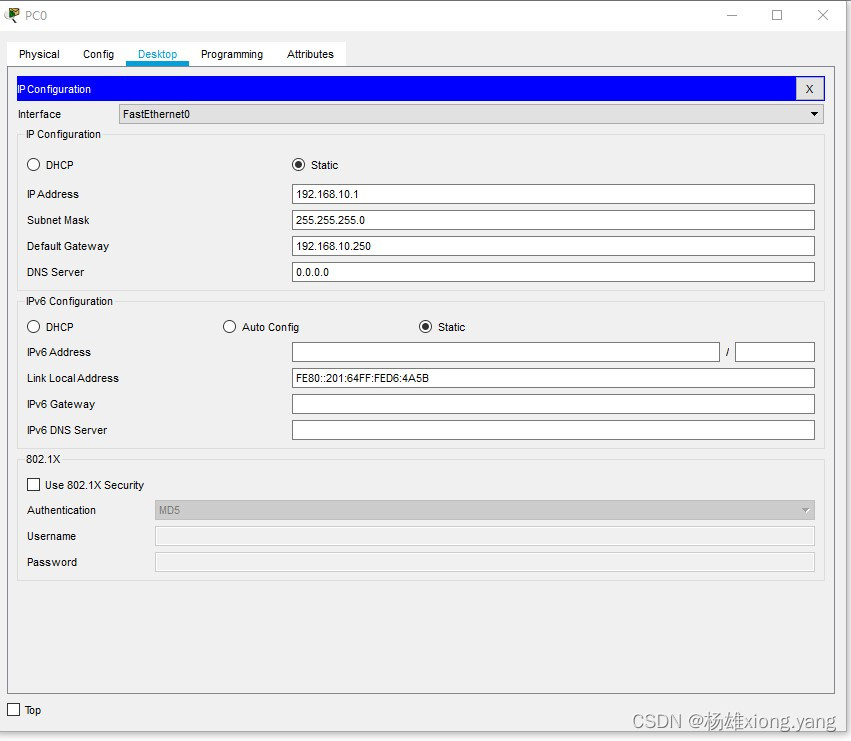Screen dimensions: 851x741
Task: Click the IP Address field showing 192.168.10.1
Action: 552,194
